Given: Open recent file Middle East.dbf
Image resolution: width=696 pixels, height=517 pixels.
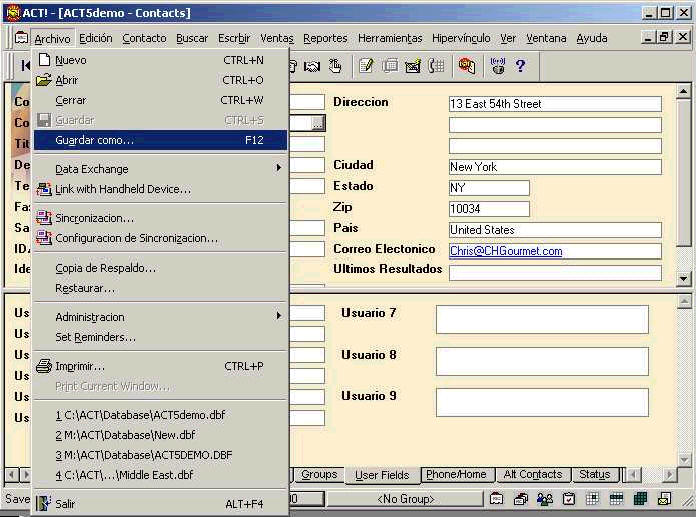Looking at the screenshot, I should 161,475.
